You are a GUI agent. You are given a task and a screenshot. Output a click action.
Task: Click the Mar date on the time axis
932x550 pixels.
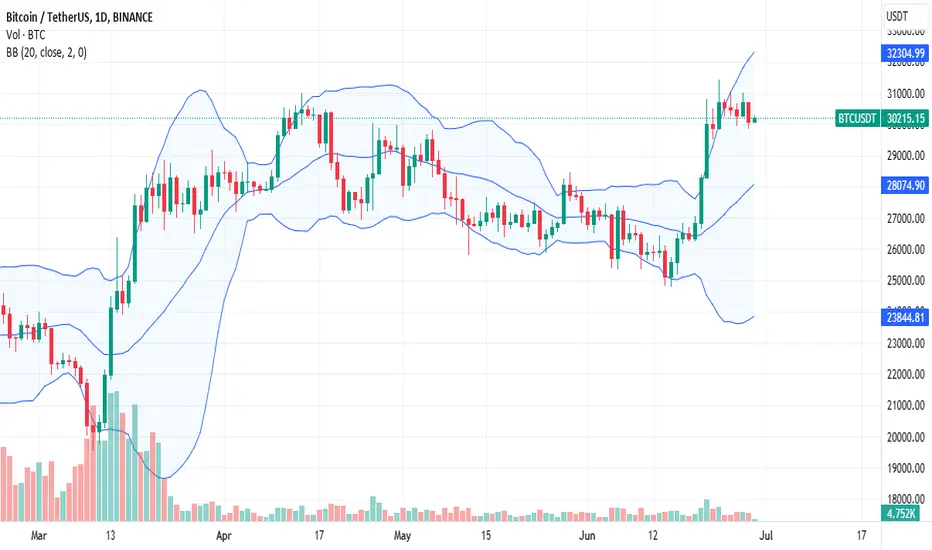(38, 536)
